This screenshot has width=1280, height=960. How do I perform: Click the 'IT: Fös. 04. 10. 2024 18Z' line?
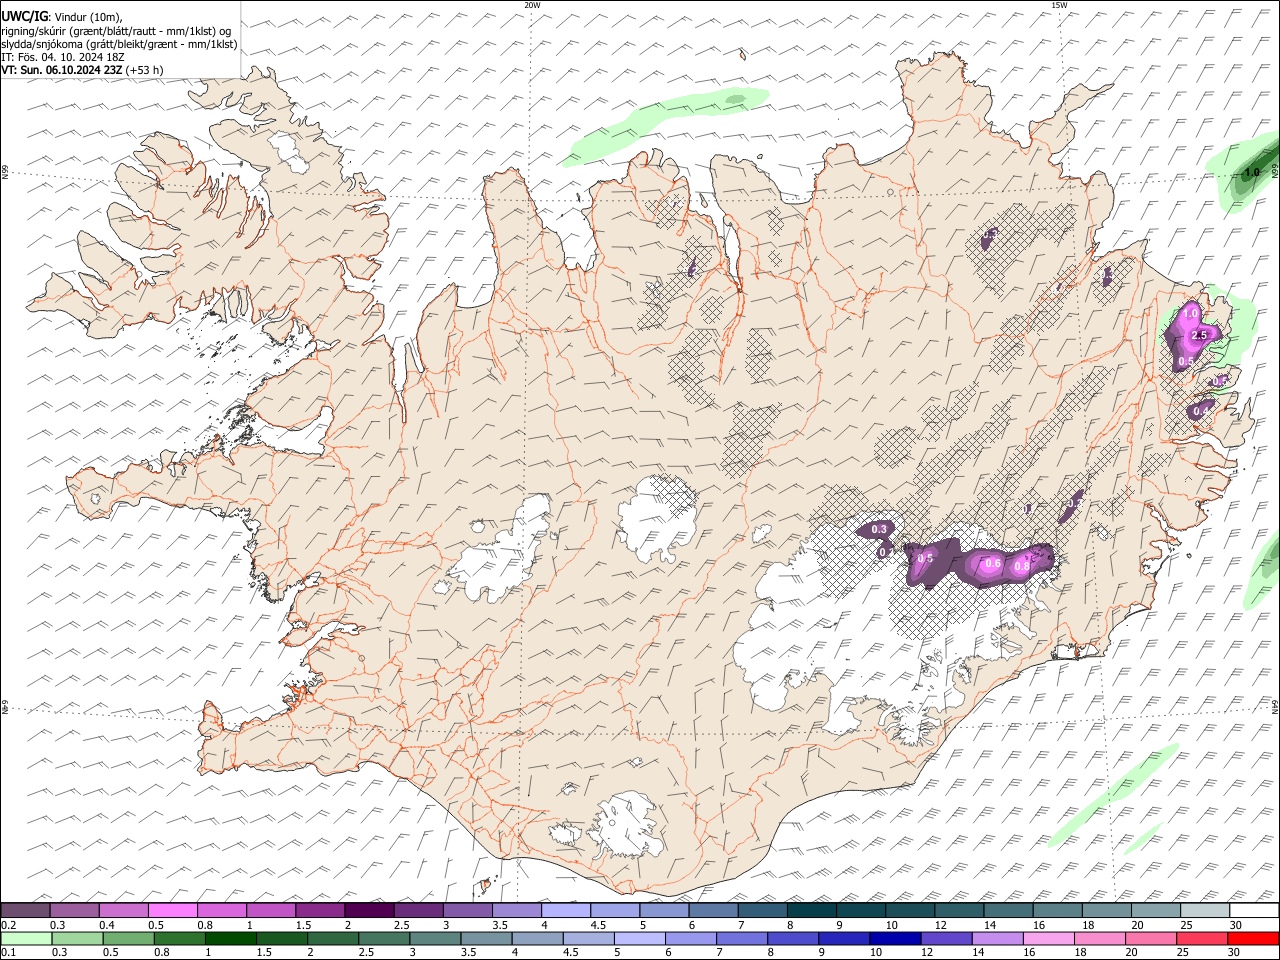coord(63,57)
